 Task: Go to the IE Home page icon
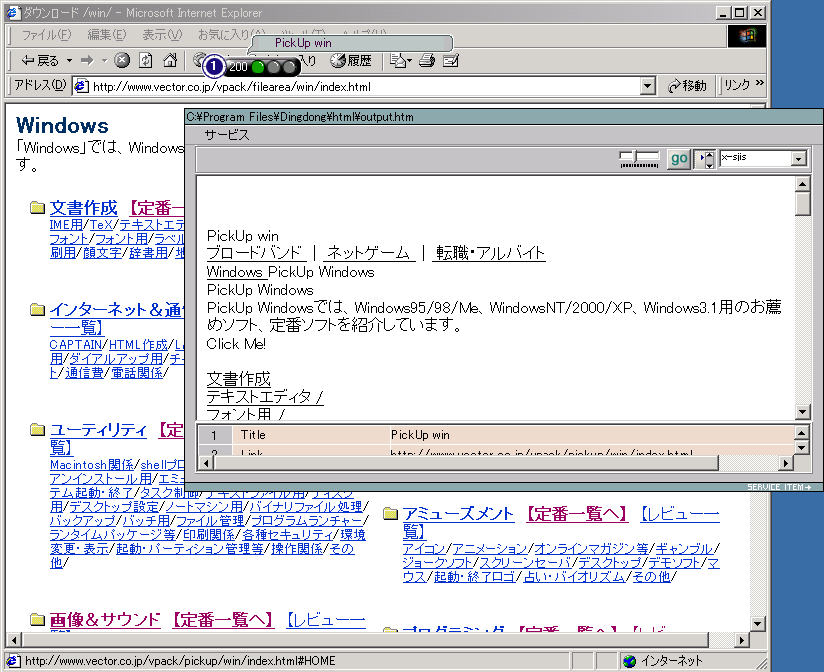pos(170,60)
